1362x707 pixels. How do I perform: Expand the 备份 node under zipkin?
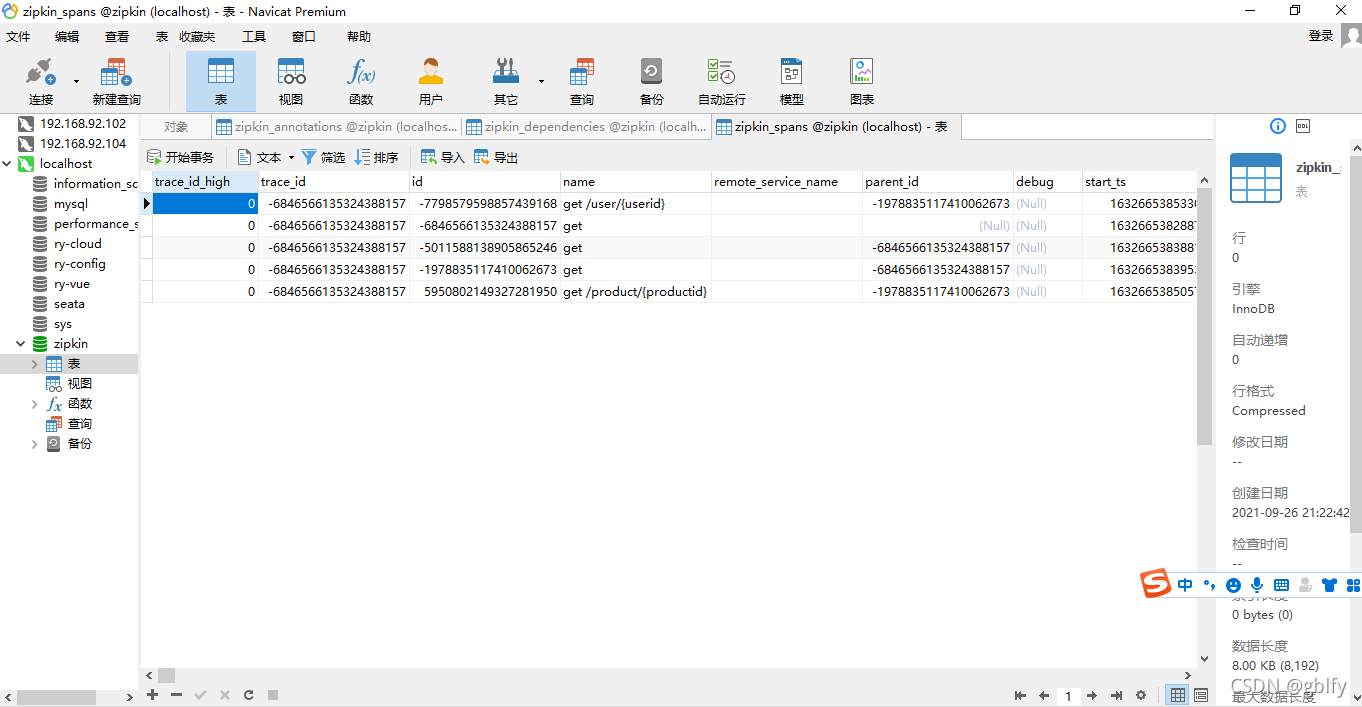click(x=35, y=444)
